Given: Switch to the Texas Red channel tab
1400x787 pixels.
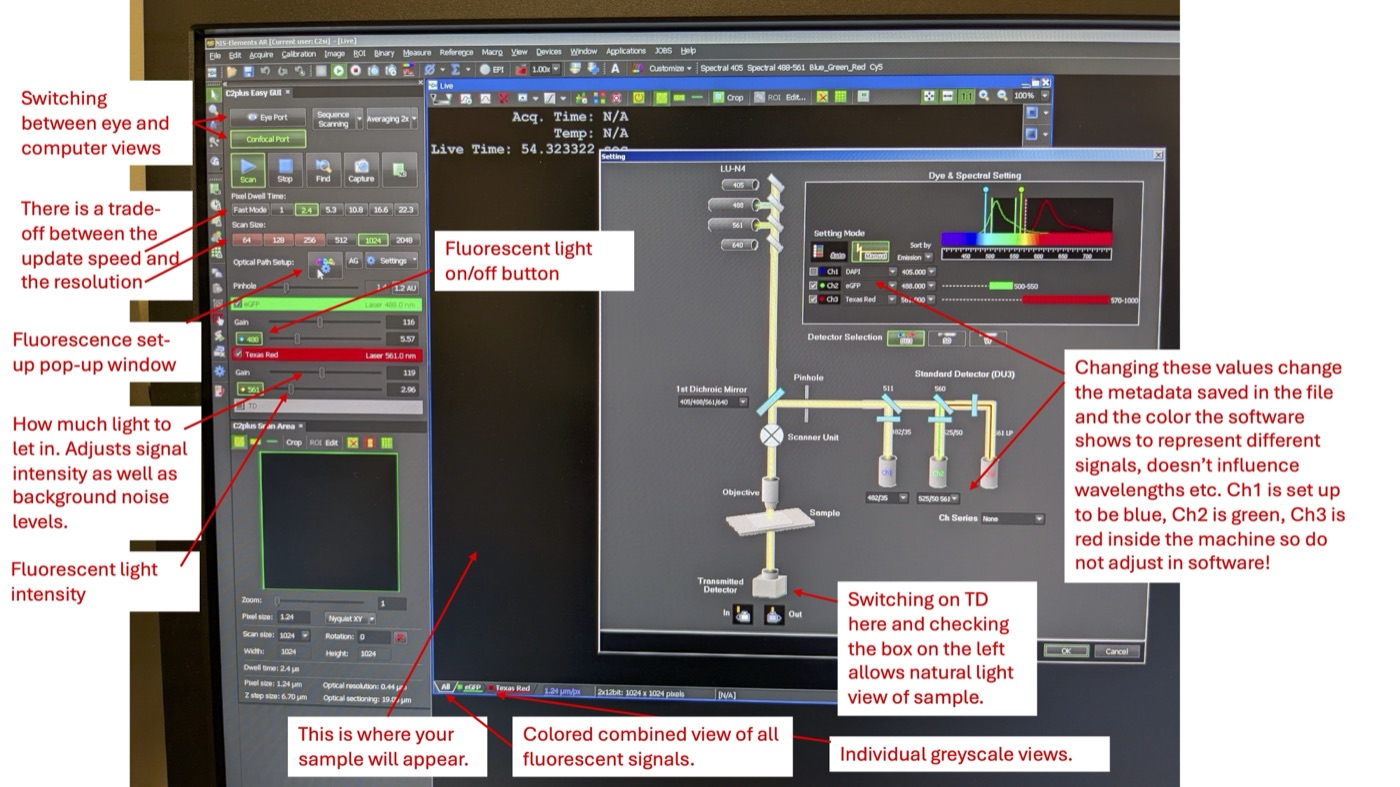Looking at the screenshot, I should 512,688.
